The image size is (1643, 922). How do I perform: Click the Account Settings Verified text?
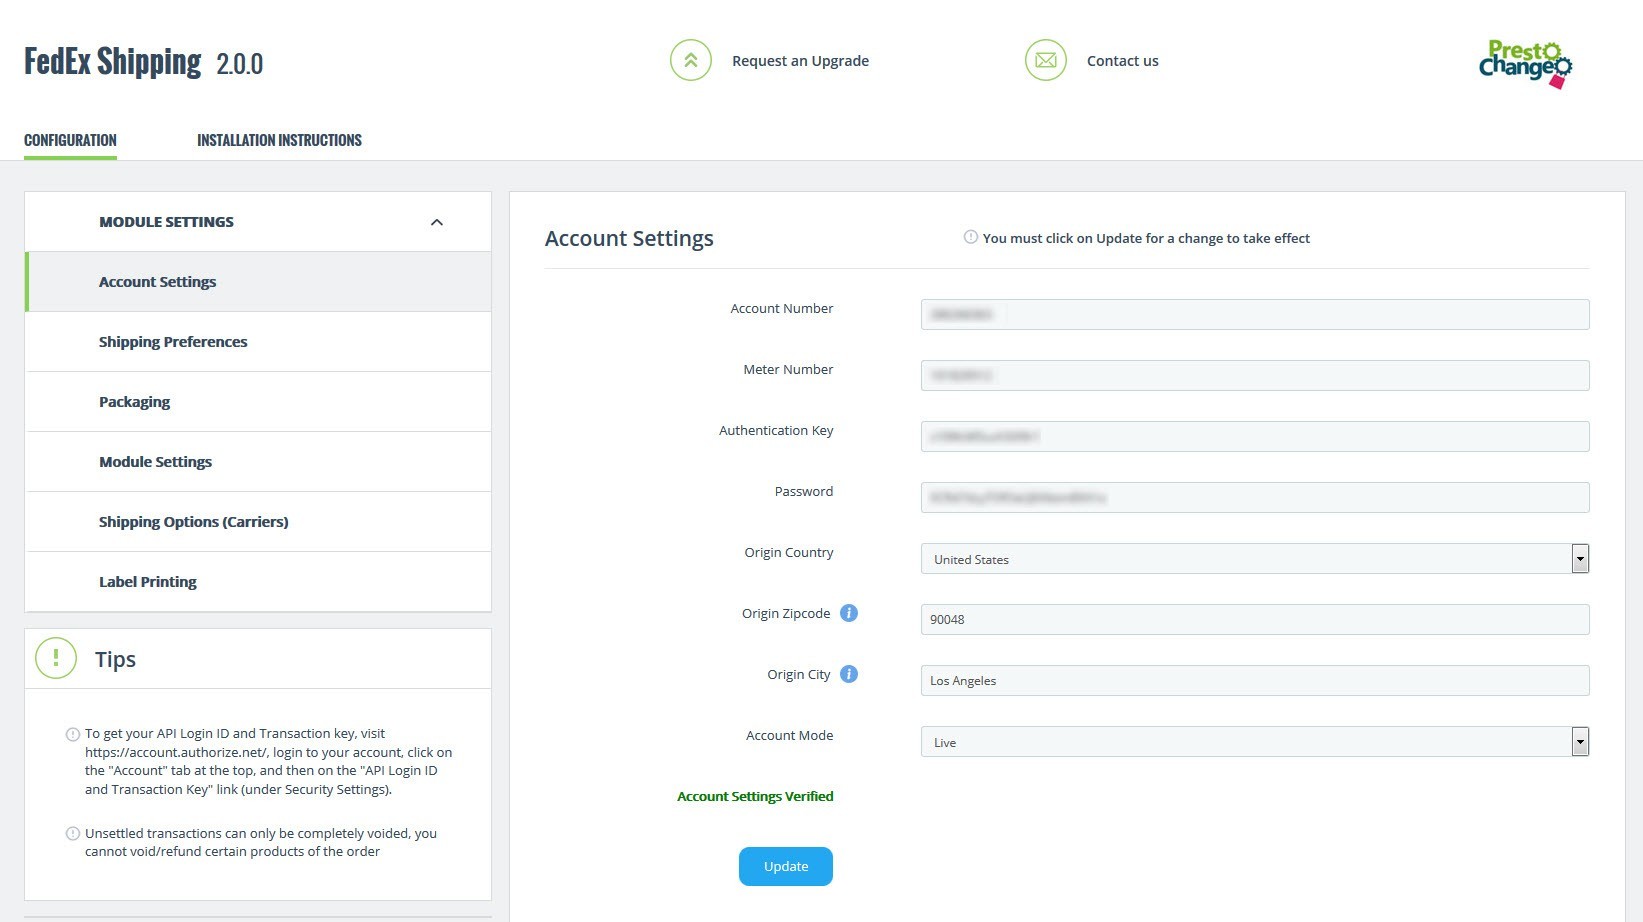coord(755,797)
